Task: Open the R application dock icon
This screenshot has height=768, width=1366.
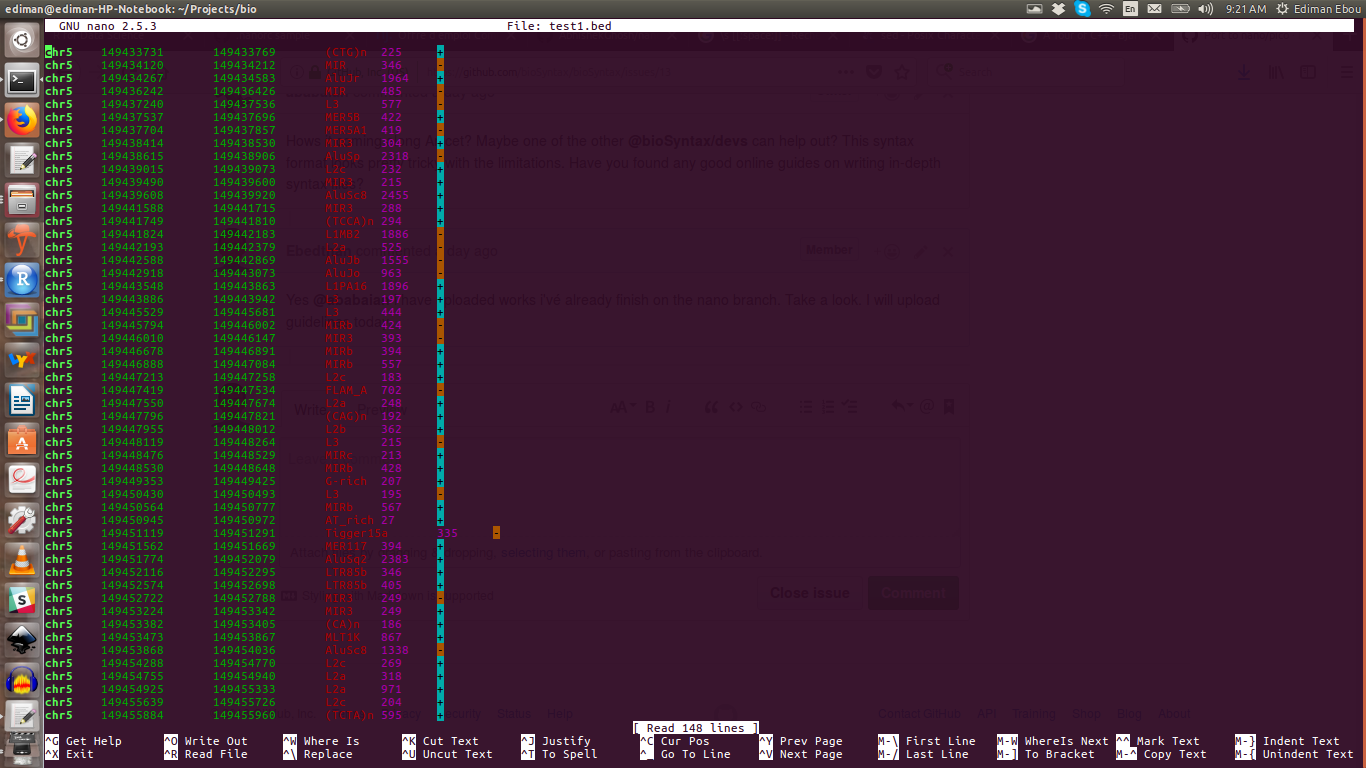Action: [22, 280]
